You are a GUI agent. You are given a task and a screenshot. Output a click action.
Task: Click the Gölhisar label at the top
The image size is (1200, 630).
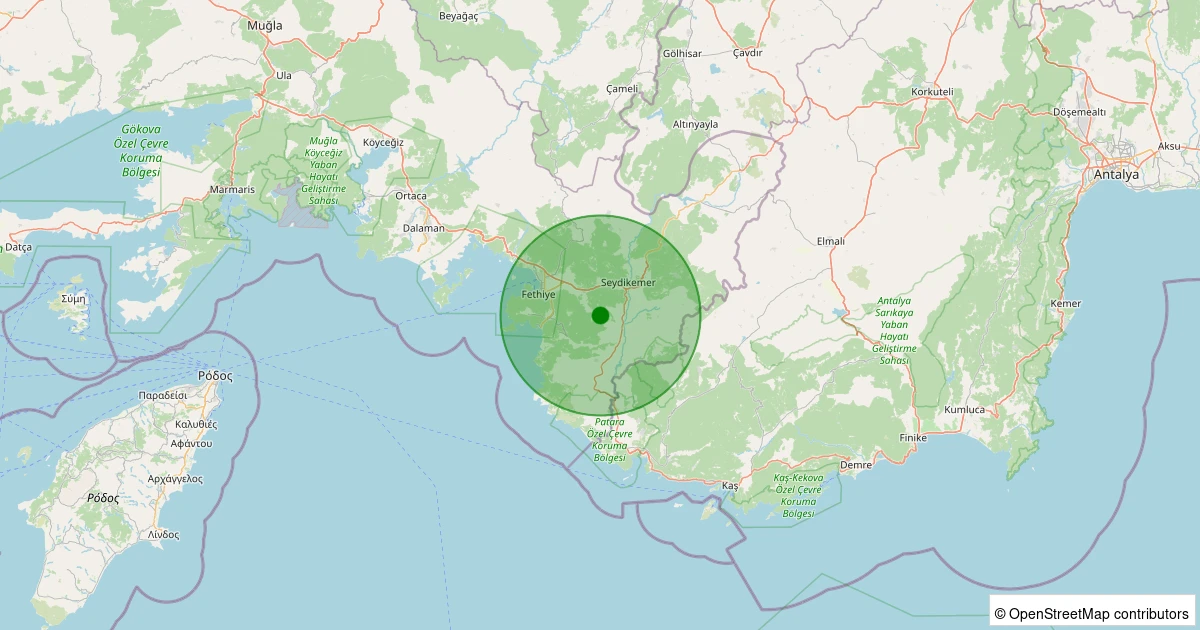(680, 53)
